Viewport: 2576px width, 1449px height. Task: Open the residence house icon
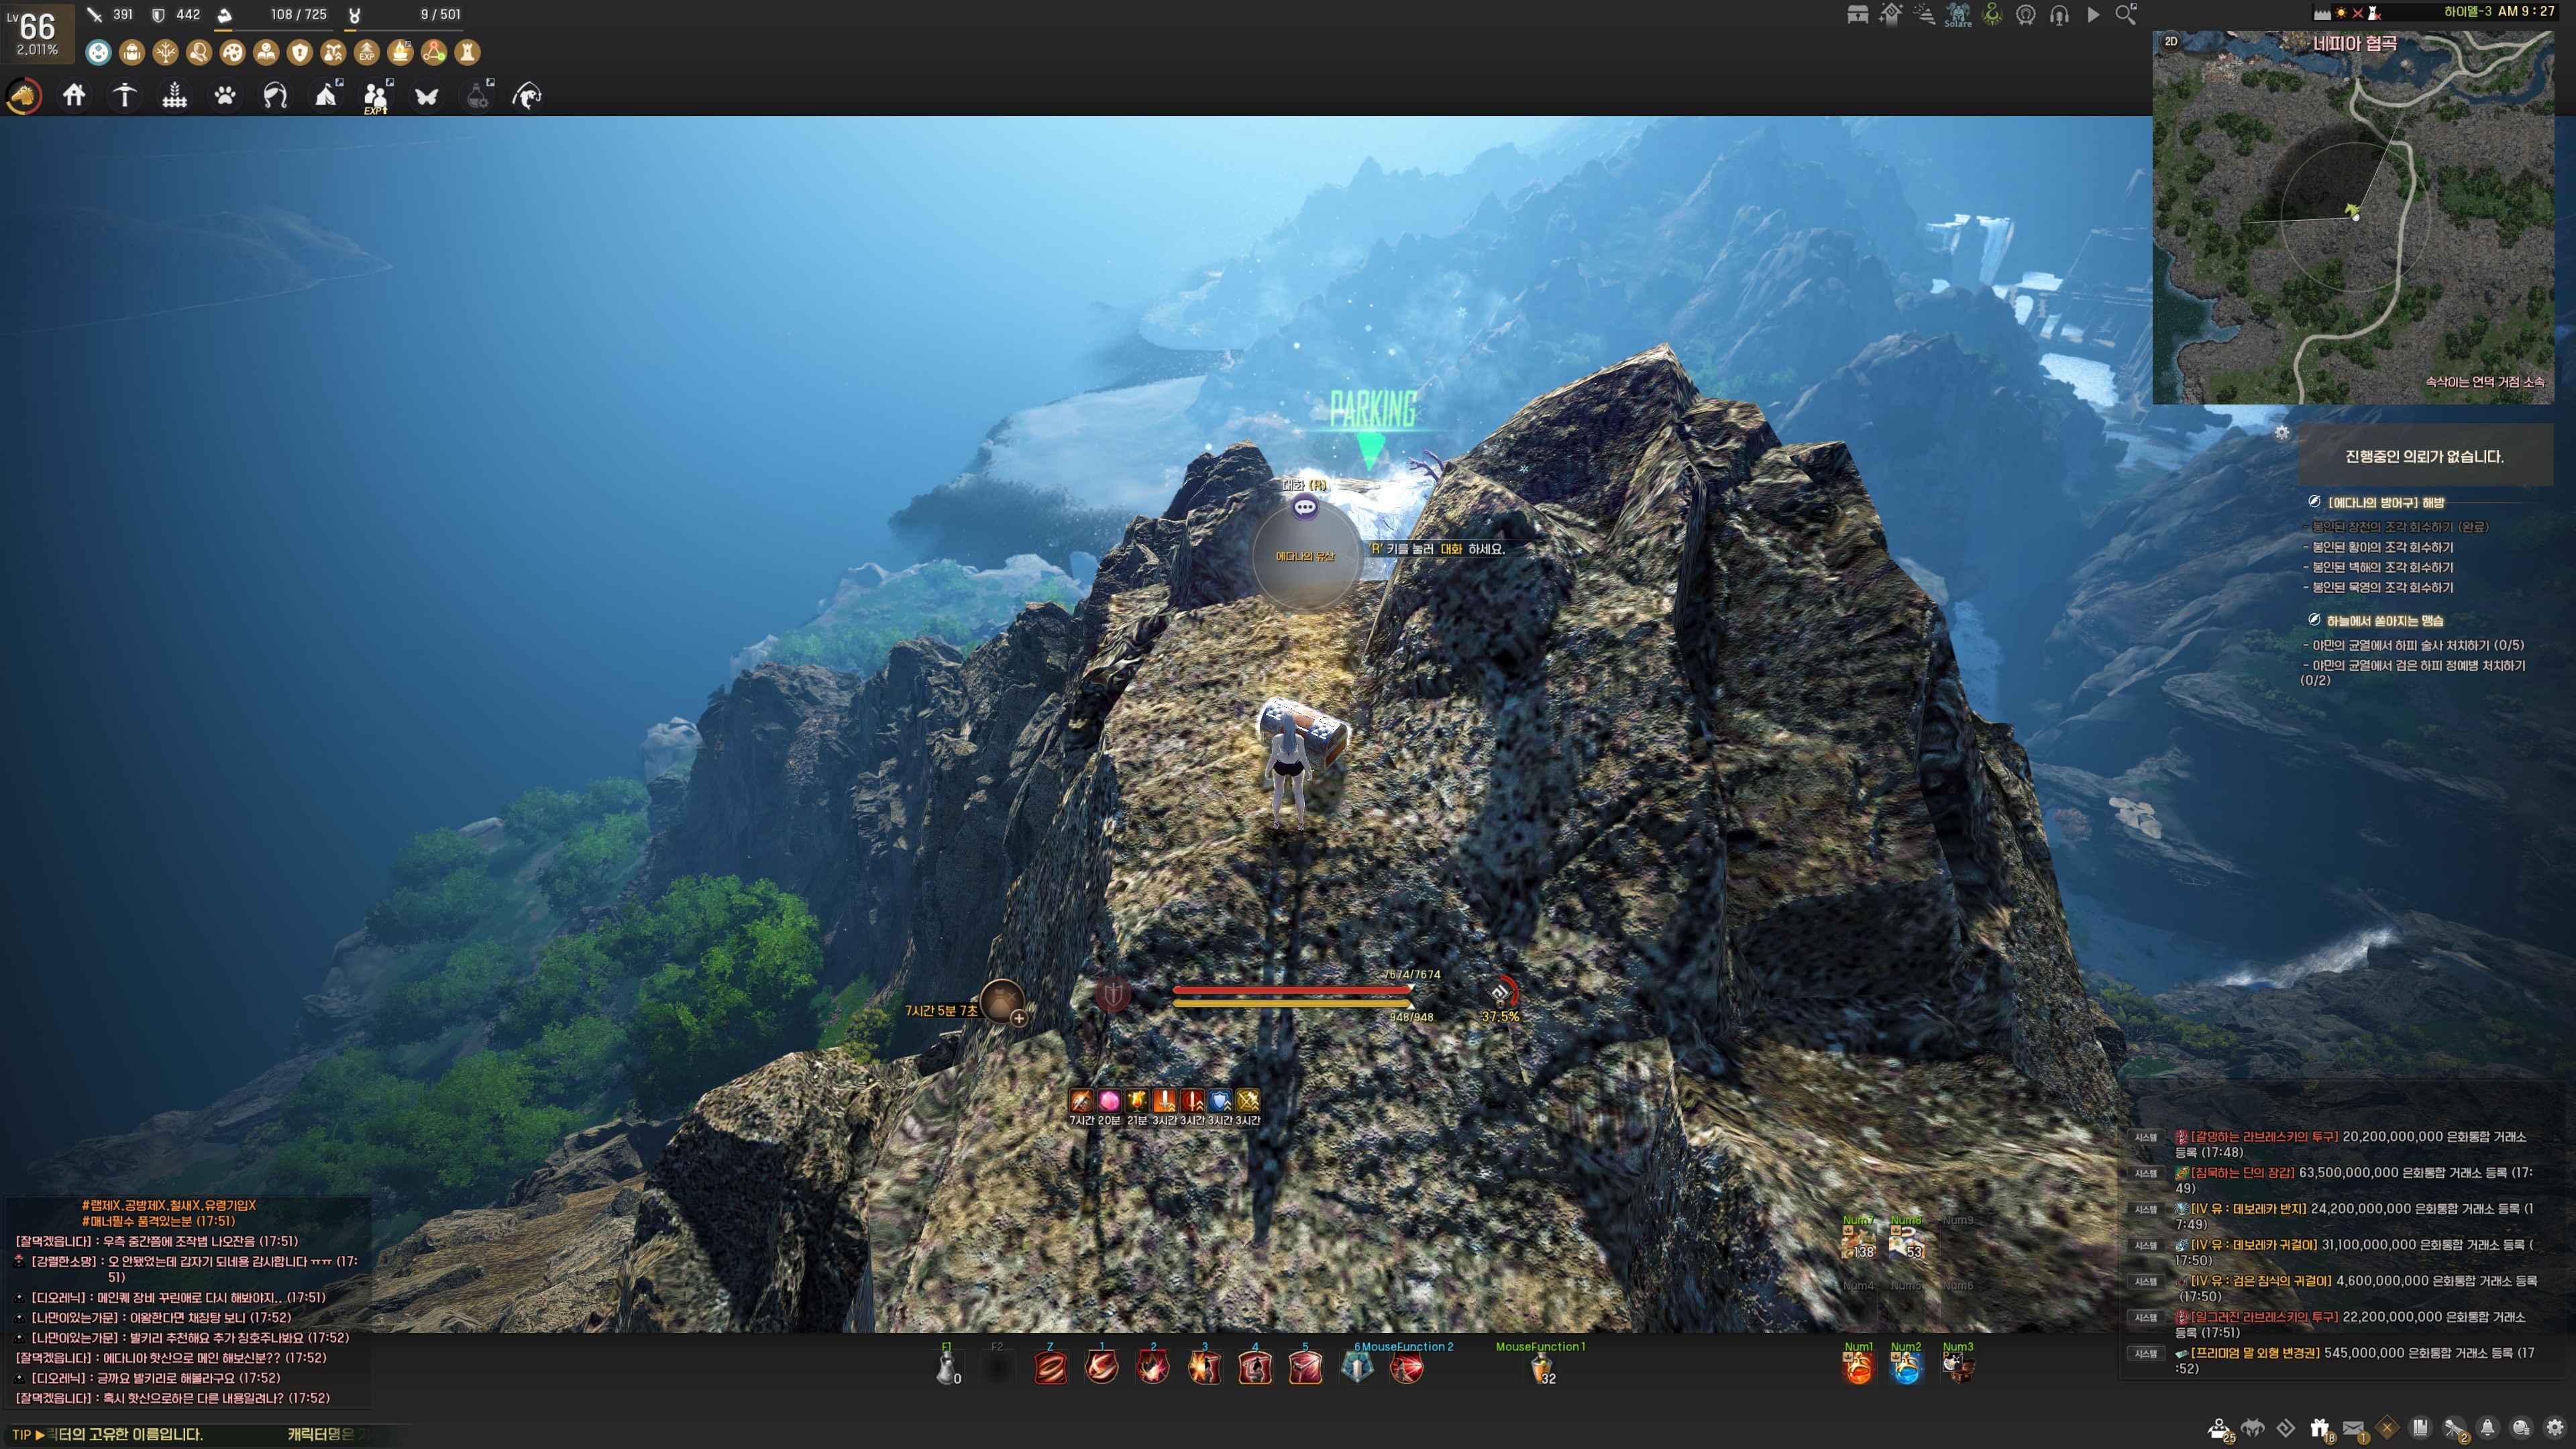(74, 96)
